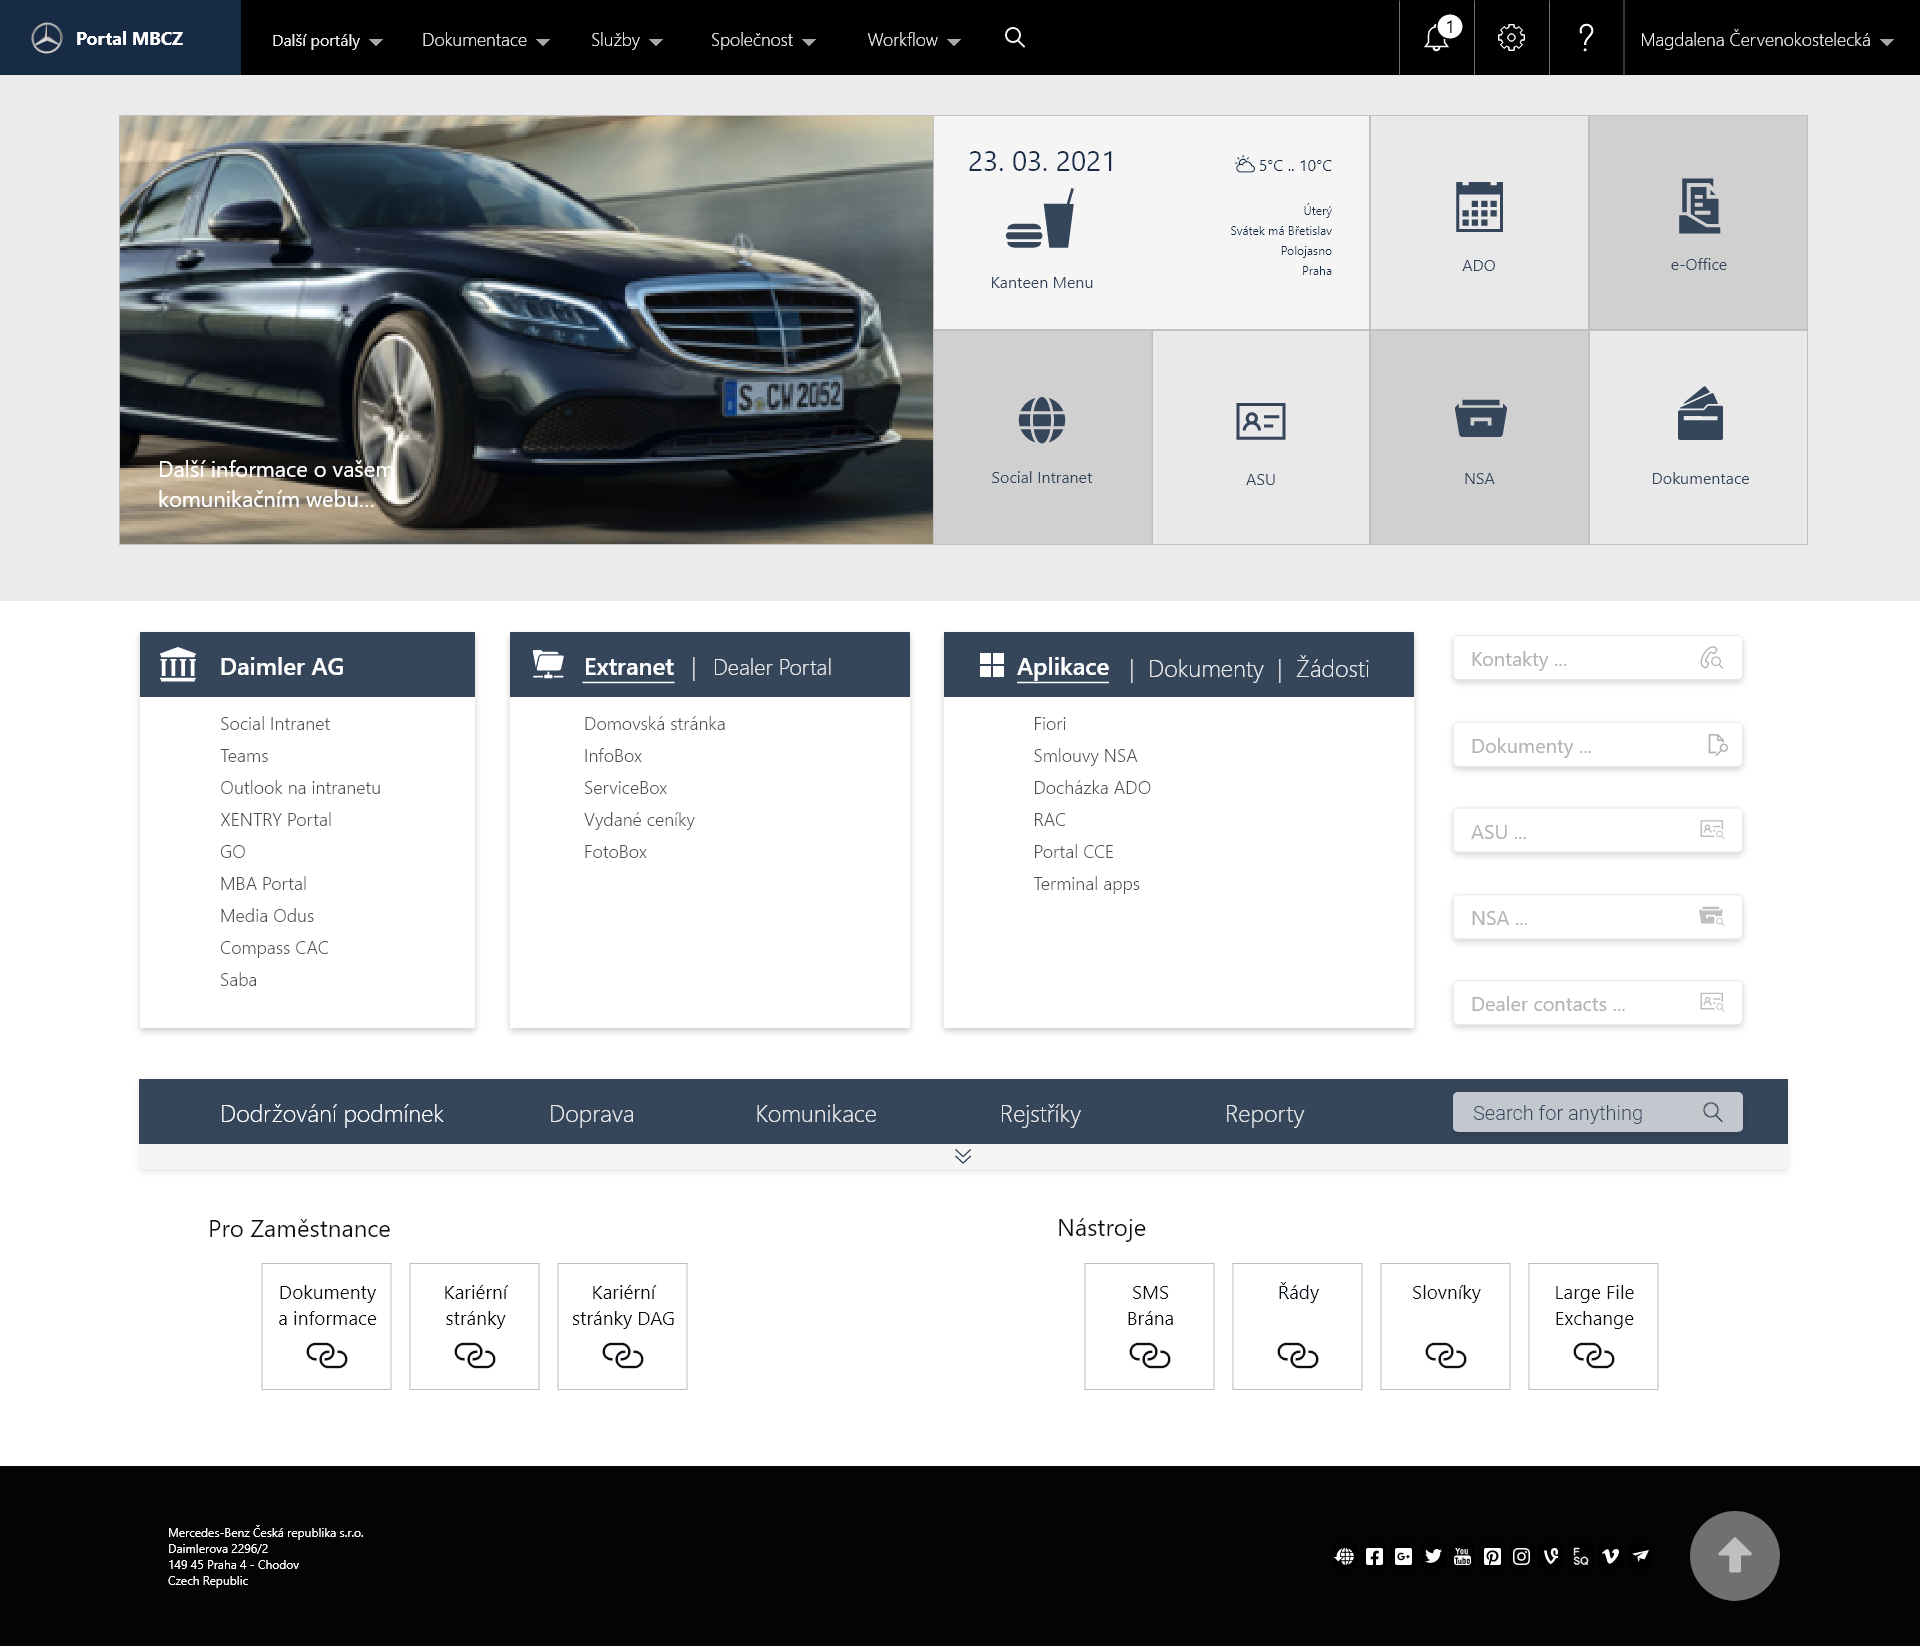The width and height of the screenshot is (1920, 1646).
Task: Open the Dokumentace tile
Action: coord(1700,437)
